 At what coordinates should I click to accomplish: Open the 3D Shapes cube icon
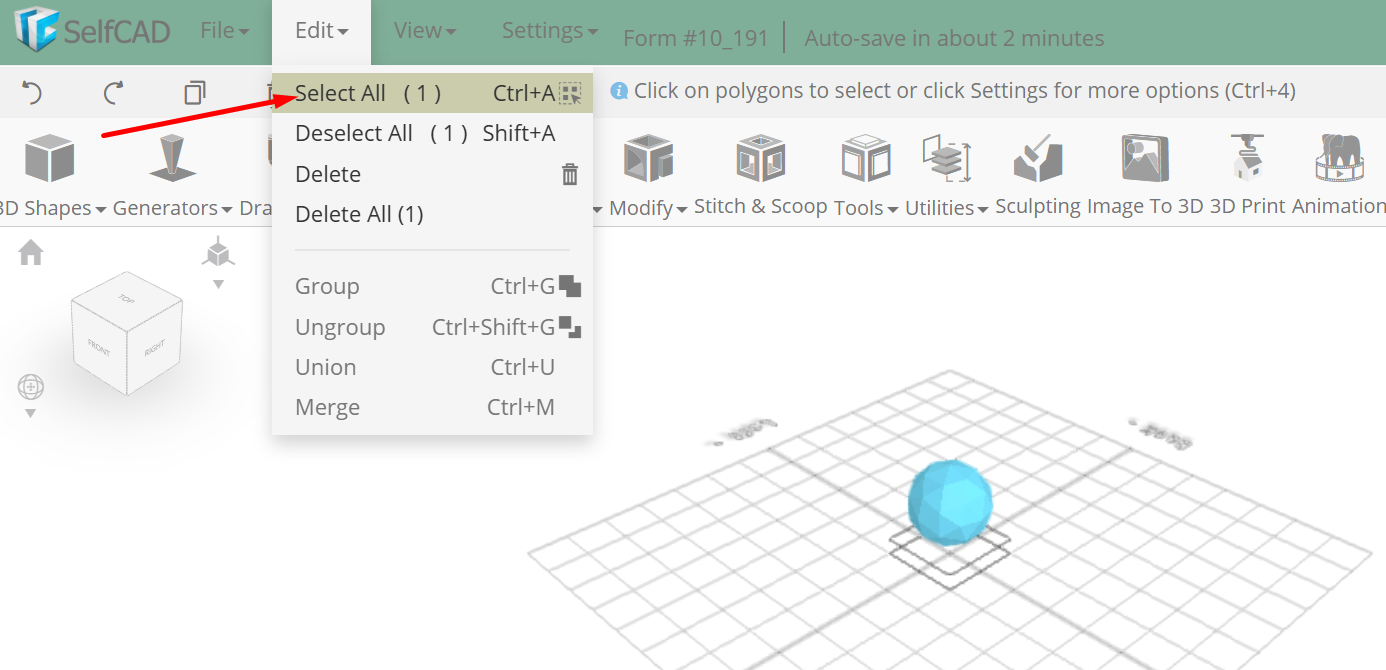pyautogui.click(x=49, y=158)
